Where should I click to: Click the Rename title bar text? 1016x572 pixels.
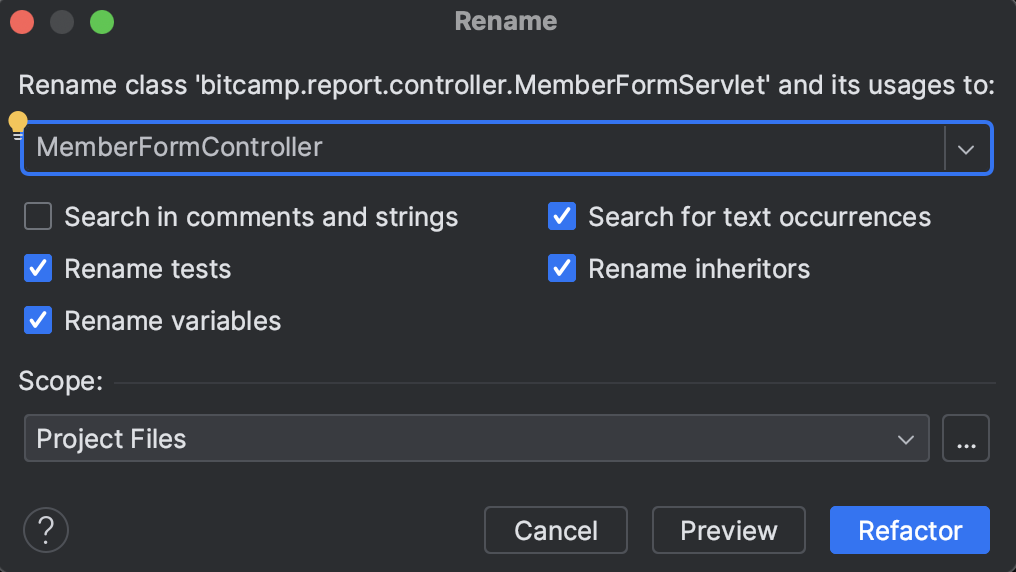(x=506, y=21)
